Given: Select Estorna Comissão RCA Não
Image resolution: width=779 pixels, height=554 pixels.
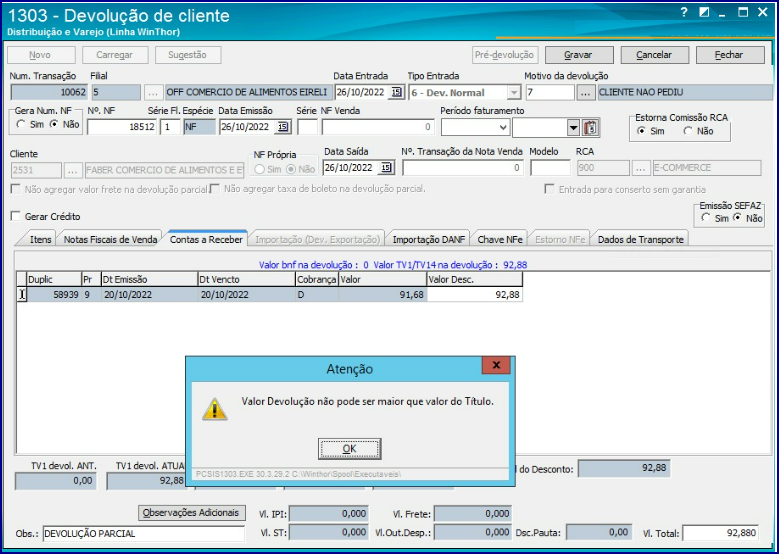Looking at the screenshot, I should pyautogui.click(x=688, y=131).
